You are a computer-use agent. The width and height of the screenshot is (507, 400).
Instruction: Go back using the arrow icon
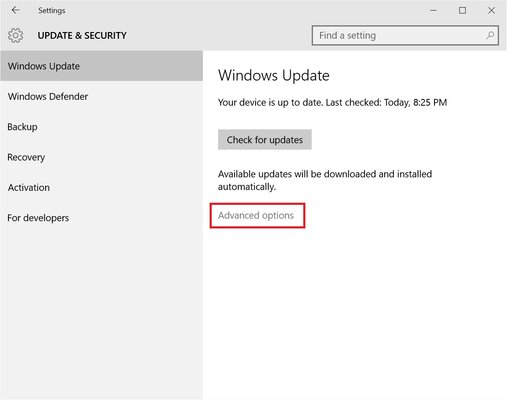[x=15, y=10]
